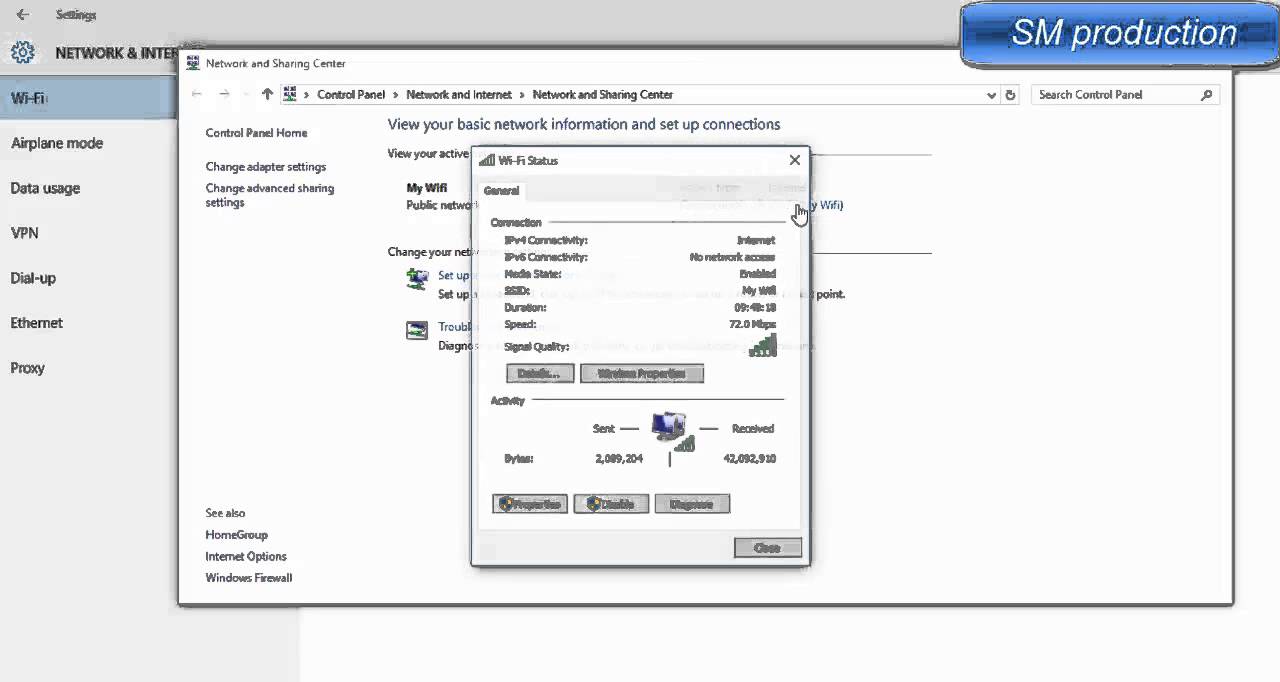Click the Details button
This screenshot has width=1280, height=682.
click(x=540, y=374)
